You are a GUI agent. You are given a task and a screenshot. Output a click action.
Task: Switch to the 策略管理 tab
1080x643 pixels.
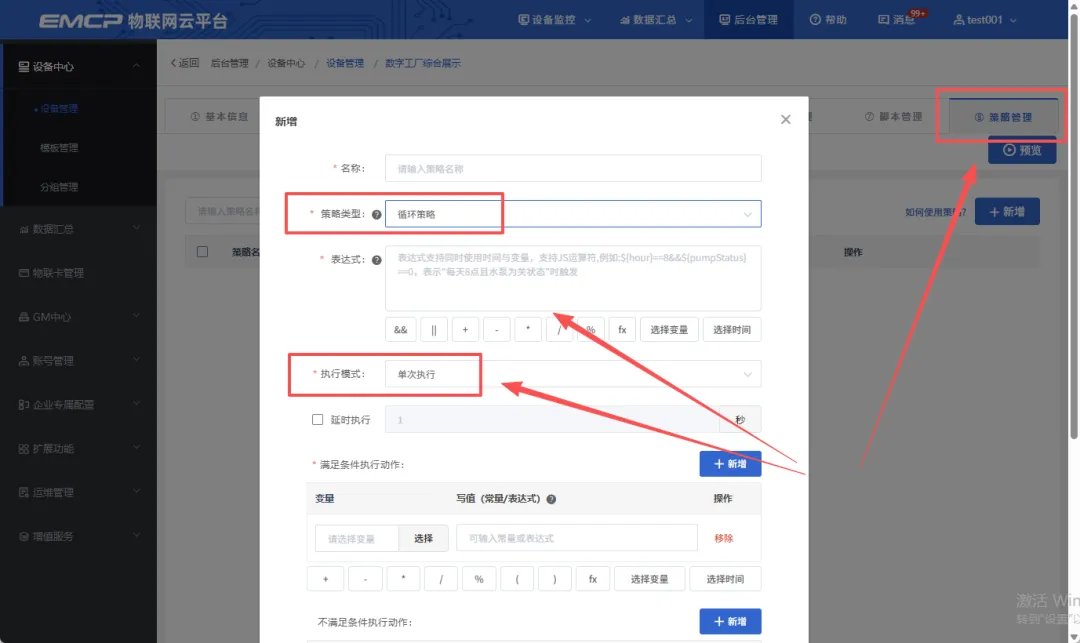pos(1004,117)
